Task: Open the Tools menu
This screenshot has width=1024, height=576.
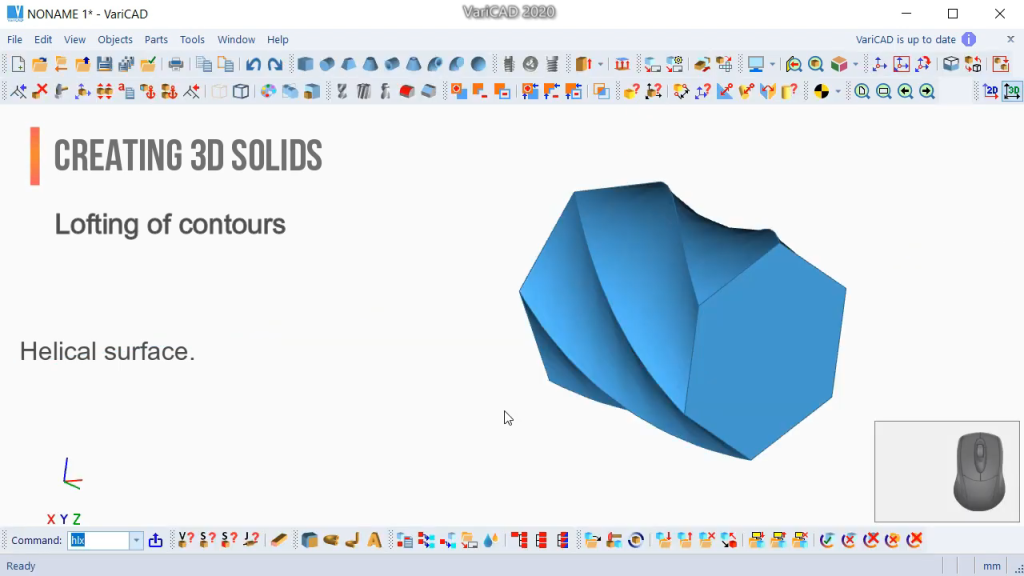Action: pyautogui.click(x=192, y=39)
